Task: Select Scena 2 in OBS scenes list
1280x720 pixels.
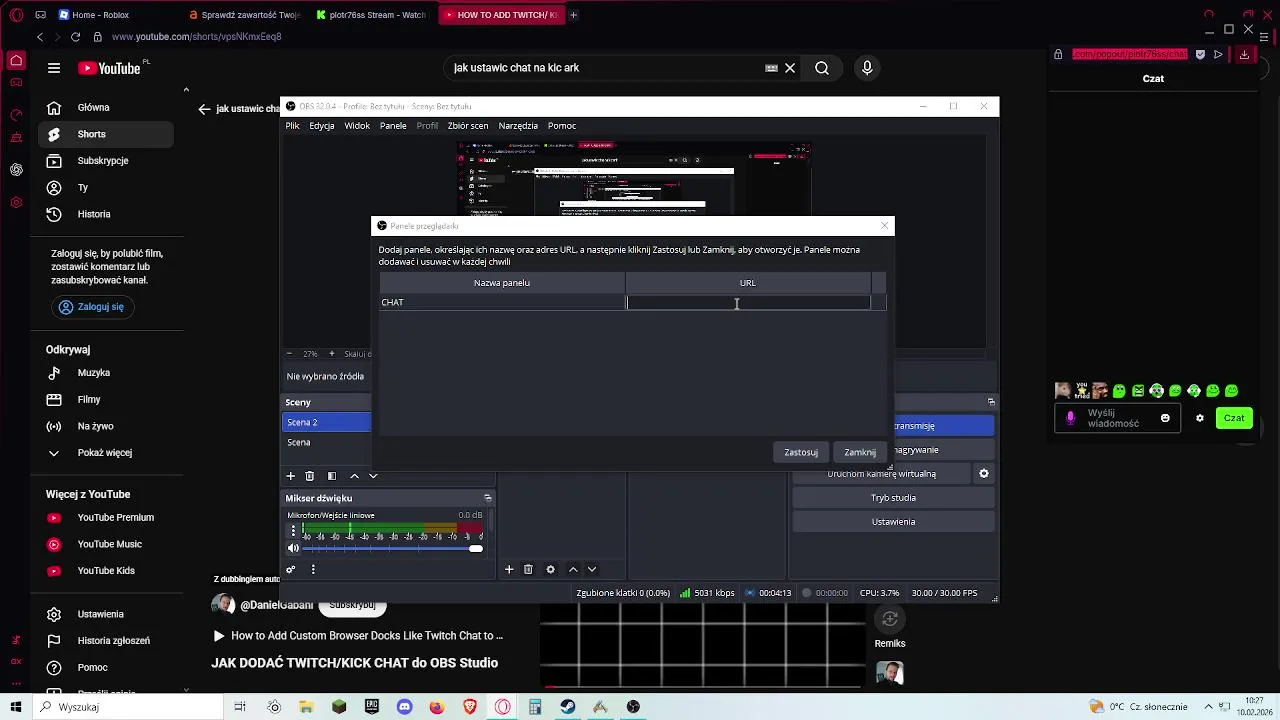Action: 327,422
